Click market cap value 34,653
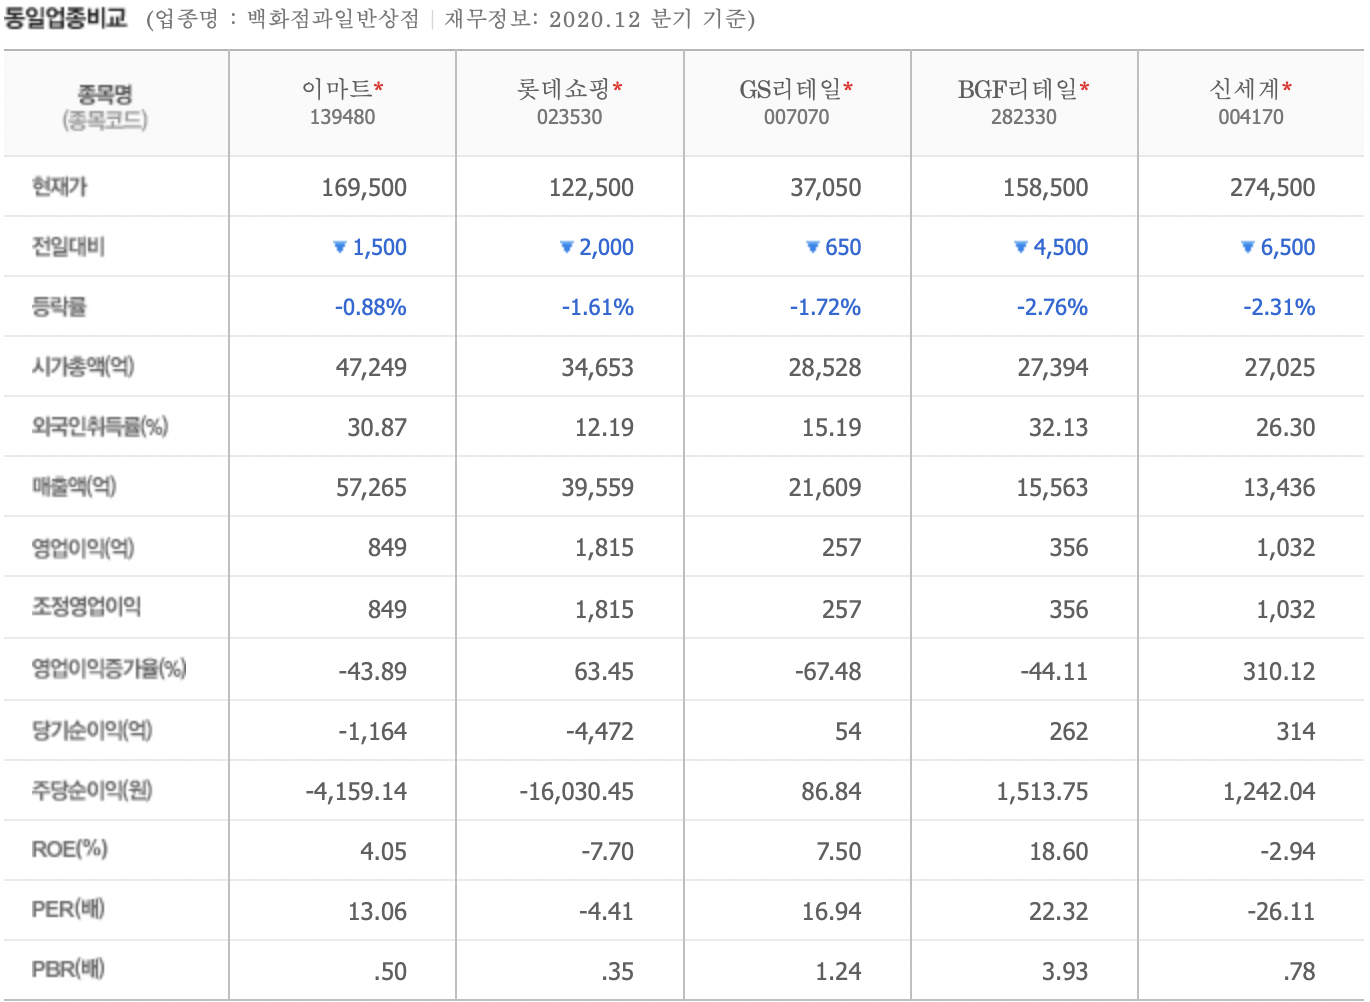Screen dimensions: 1370x1002 598,368
